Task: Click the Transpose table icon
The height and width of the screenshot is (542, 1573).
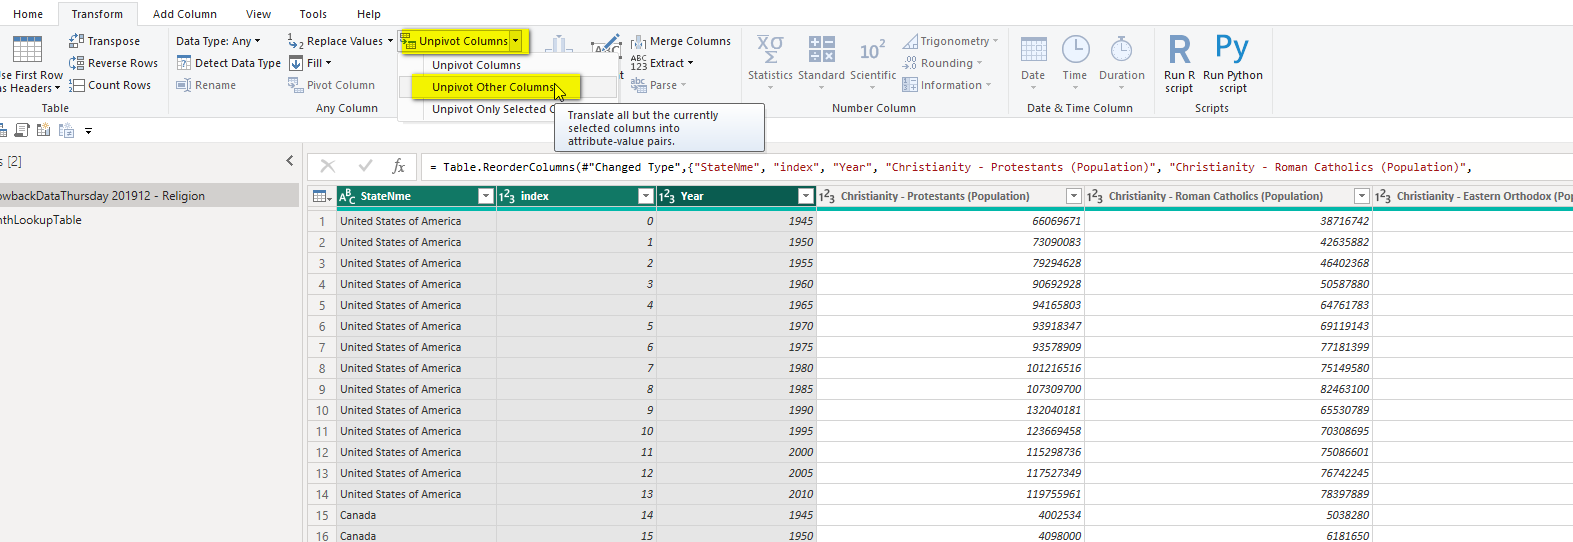Action: tap(76, 41)
